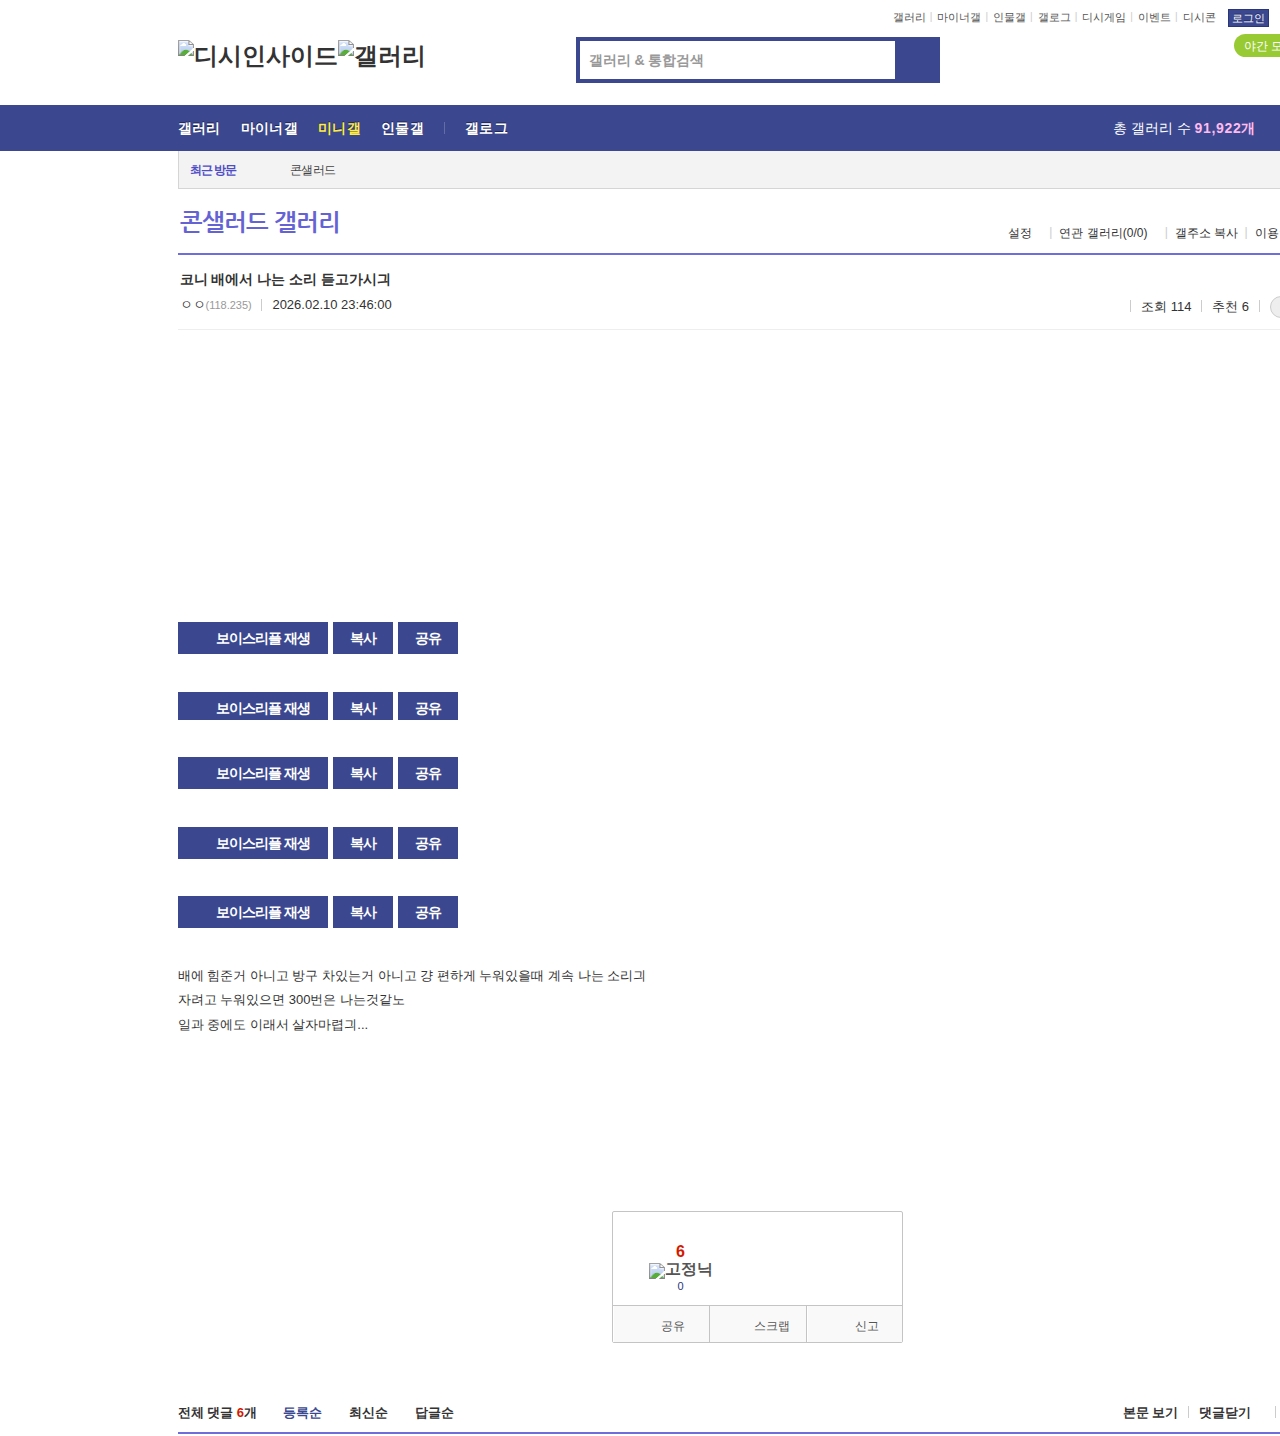This screenshot has width=1280, height=1436.
Task: Click 복사 in the first voice reply row
Action: pyautogui.click(x=363, y=638)
